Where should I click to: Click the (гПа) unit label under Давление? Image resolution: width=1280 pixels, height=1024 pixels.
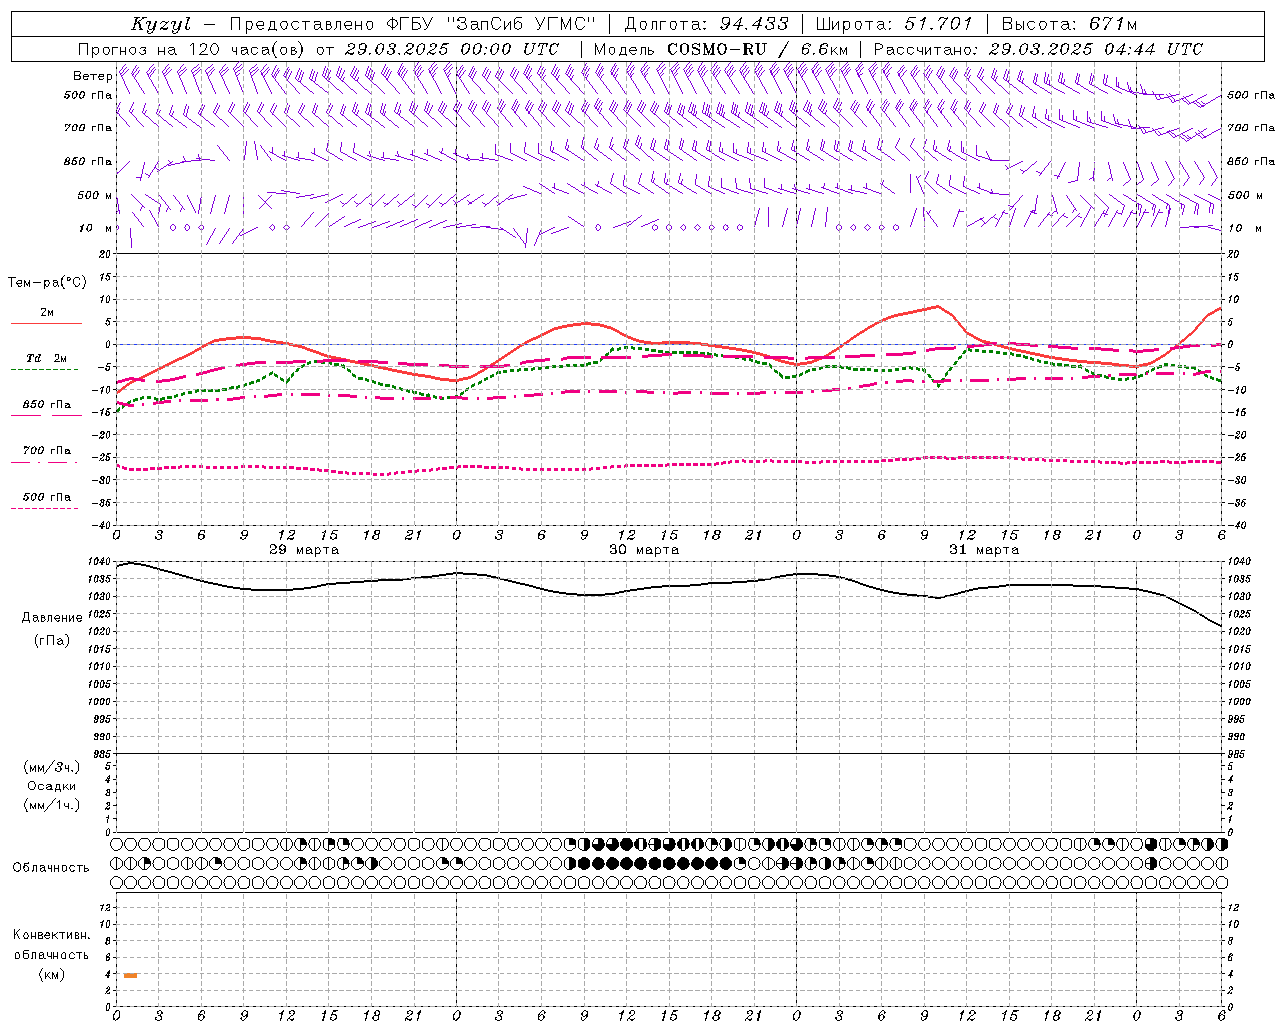52,641
